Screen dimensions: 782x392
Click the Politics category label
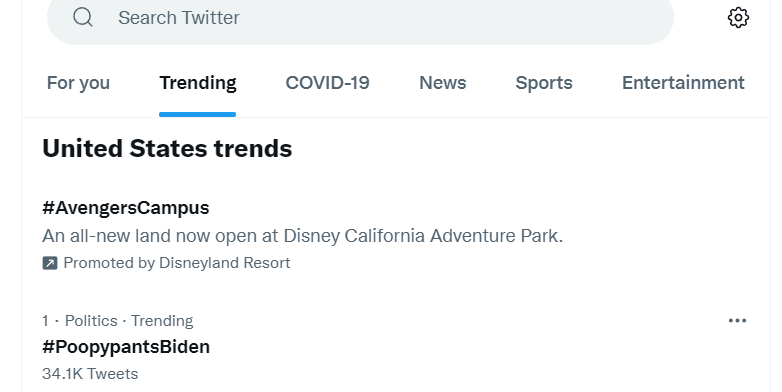(91, 321)
